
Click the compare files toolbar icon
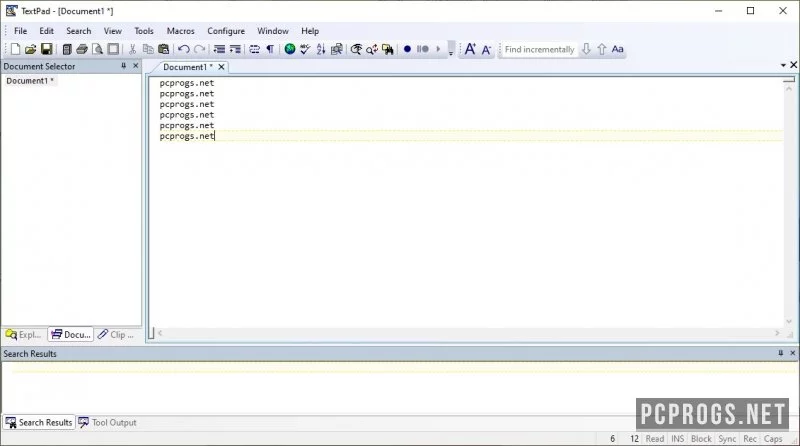click(337, 49)
